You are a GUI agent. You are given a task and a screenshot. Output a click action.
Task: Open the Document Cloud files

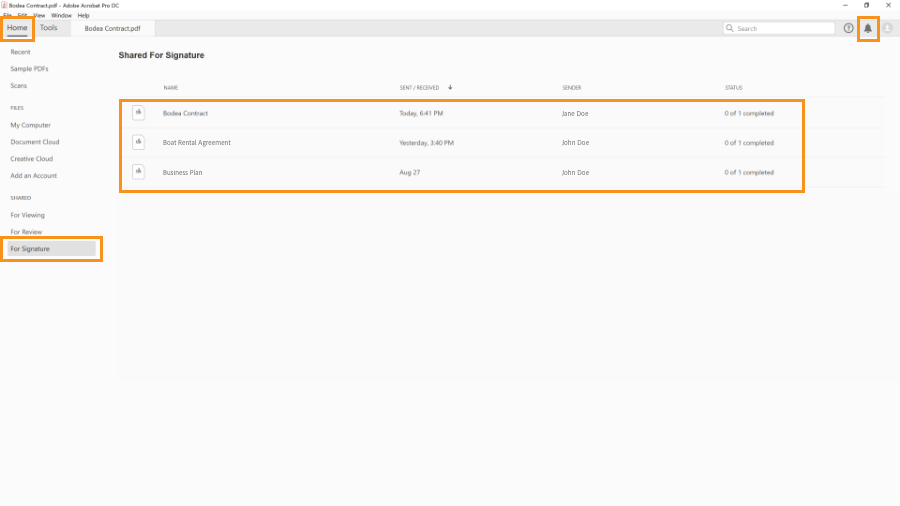click(x=34, y=142)
